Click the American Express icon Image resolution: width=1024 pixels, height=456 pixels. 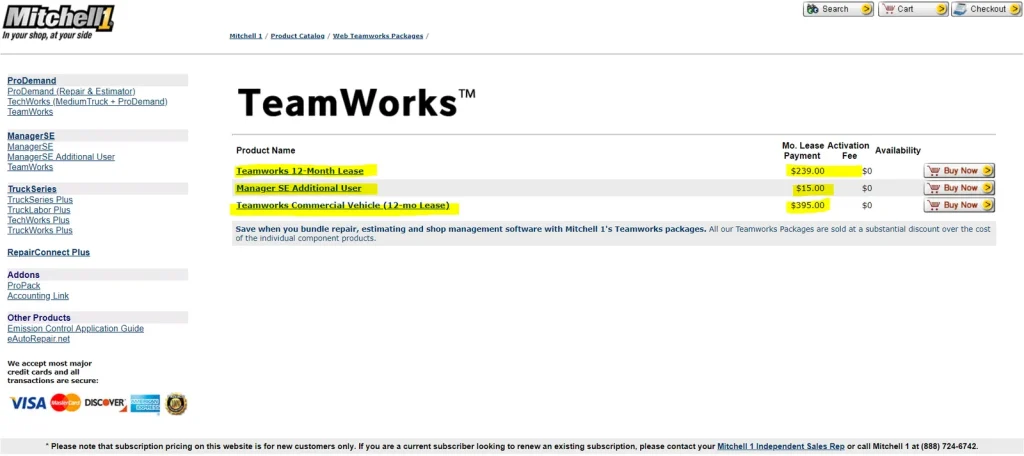click(x=145, y=403)
